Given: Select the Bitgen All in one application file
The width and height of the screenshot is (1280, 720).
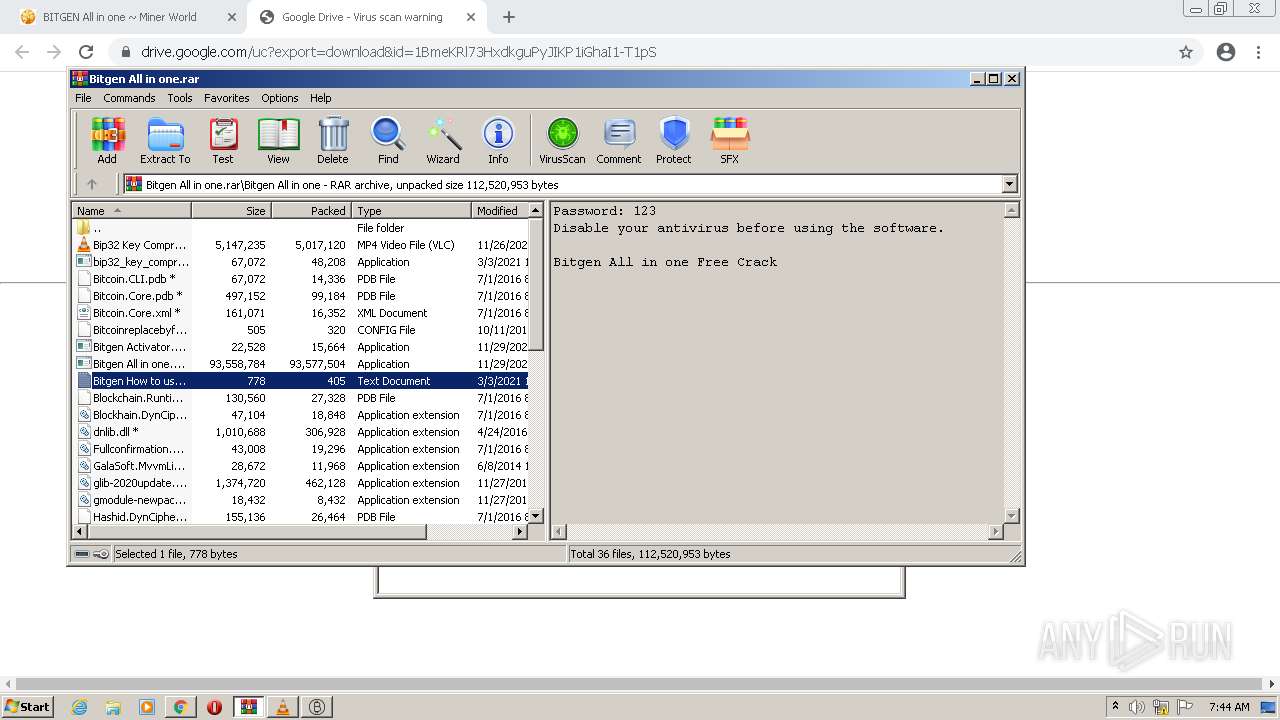Looking at the screenshot, I should click(x=300, y=364).
